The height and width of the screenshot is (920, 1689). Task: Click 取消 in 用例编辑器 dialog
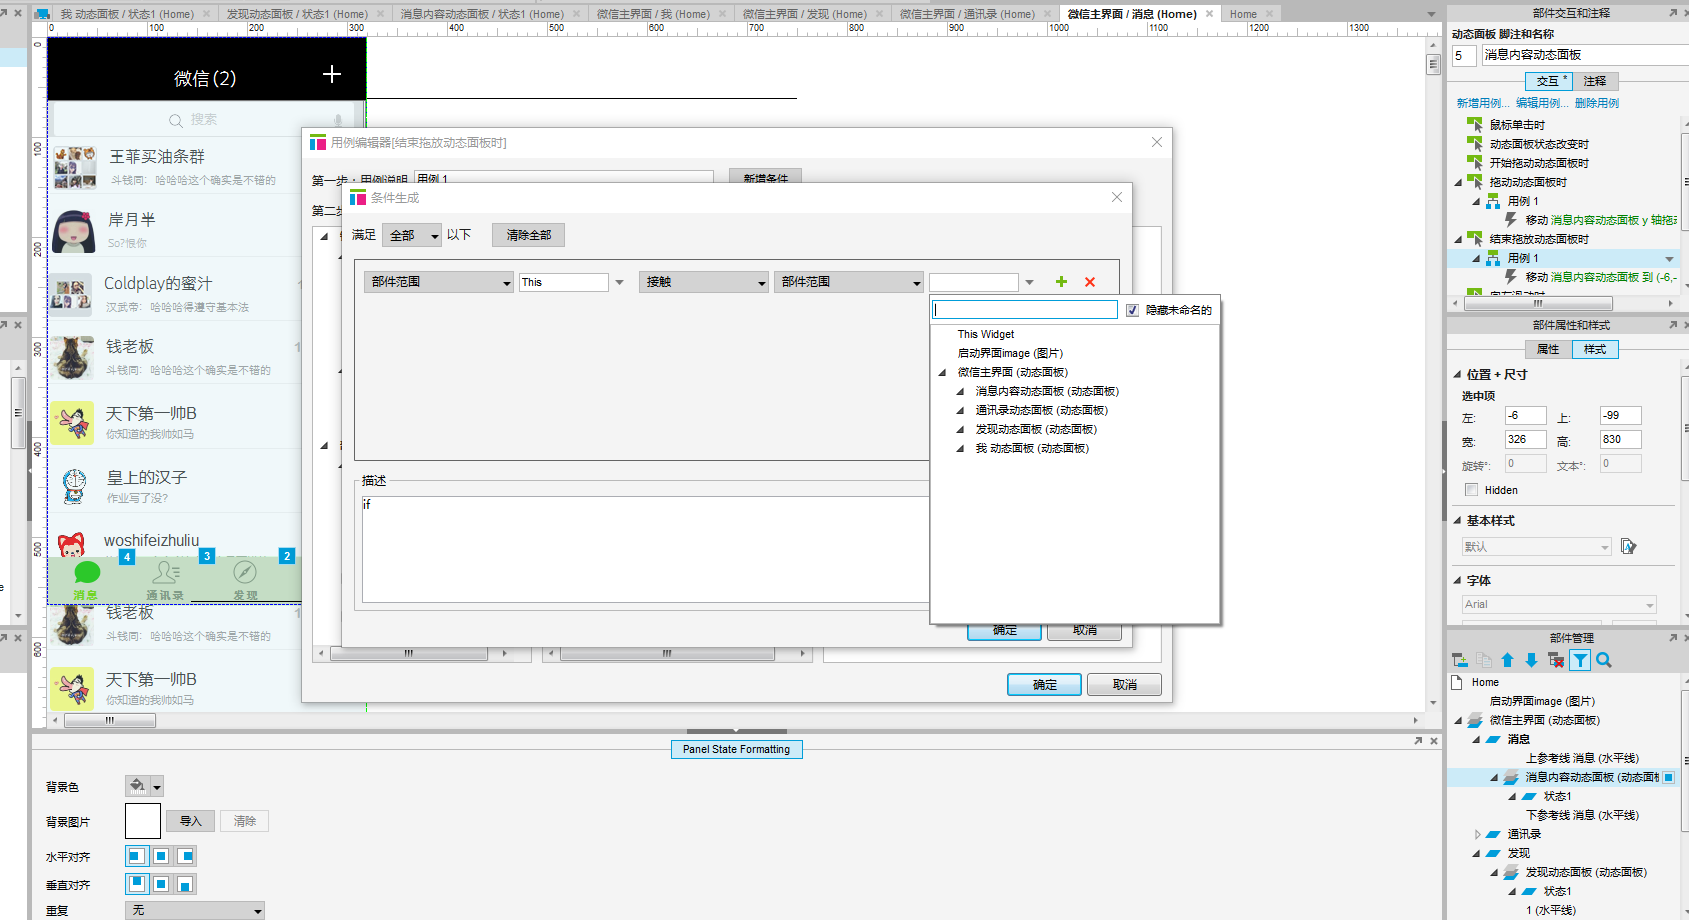pos(1125,685)
